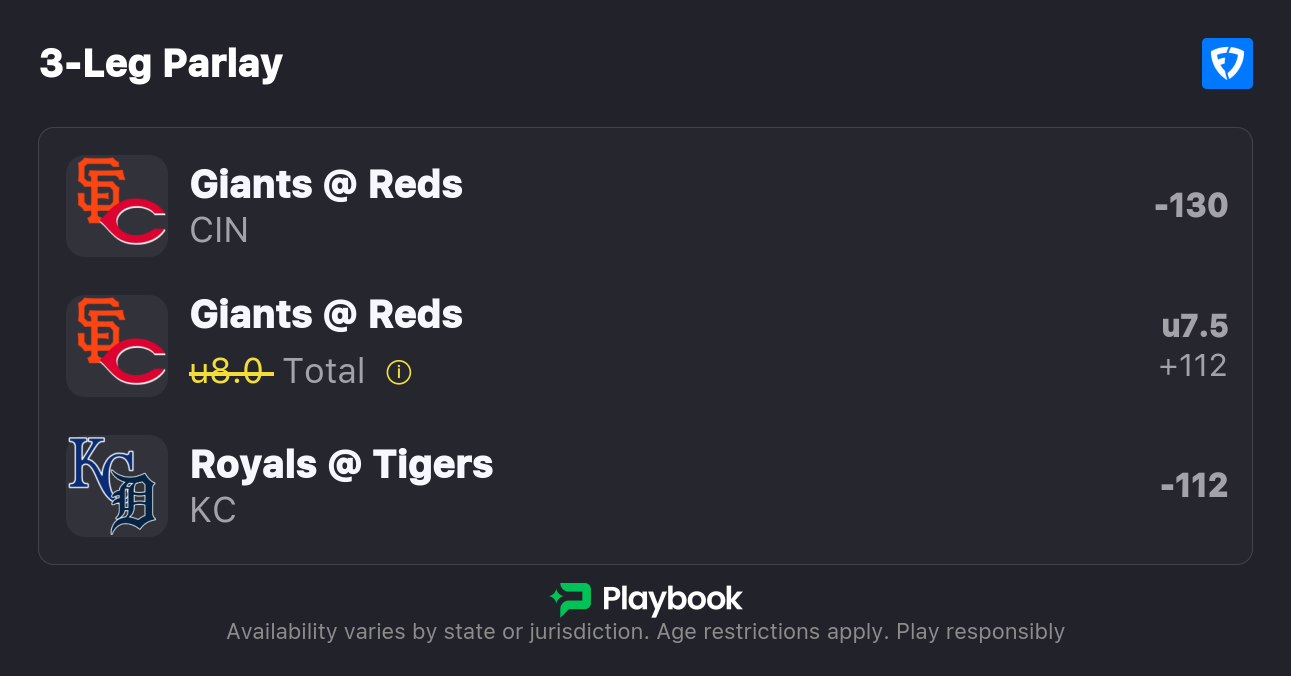Open the Royals @ Tigers matchup title
The width and height of the screenshot is (1291, 676).
pyautogui.click(x=341, y=465)
